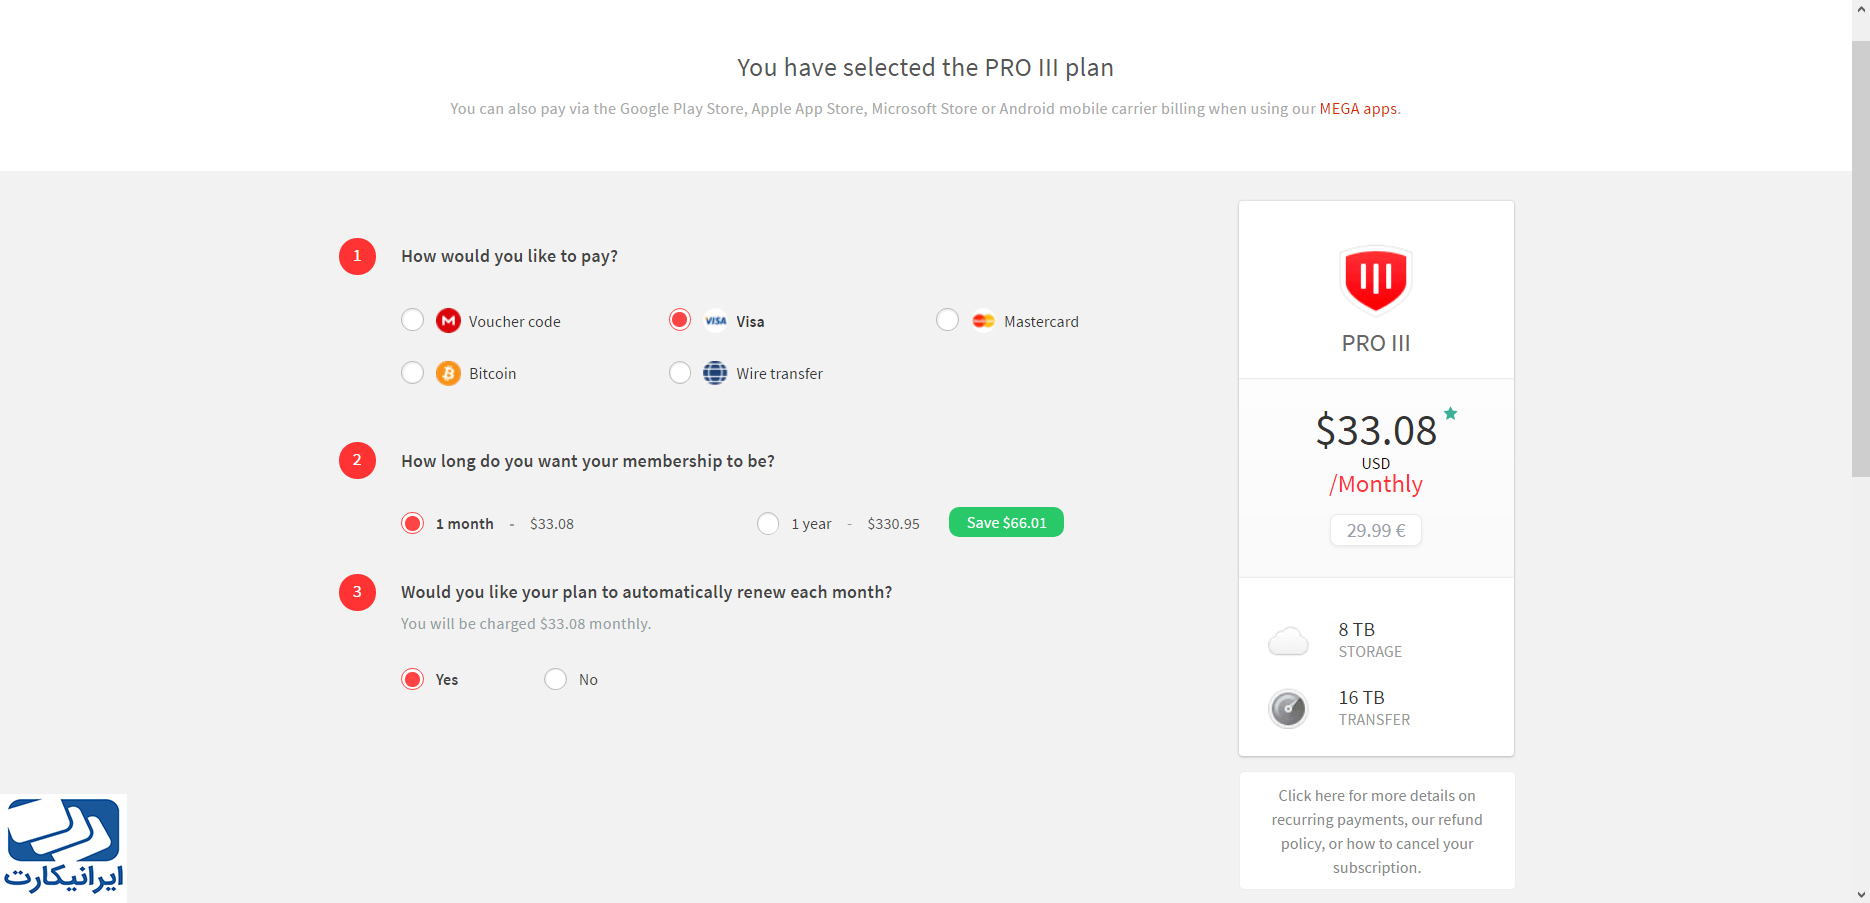The image size is (1870, 903).
Task: Click the Visa card logo icon
Action: coord(716,321)
